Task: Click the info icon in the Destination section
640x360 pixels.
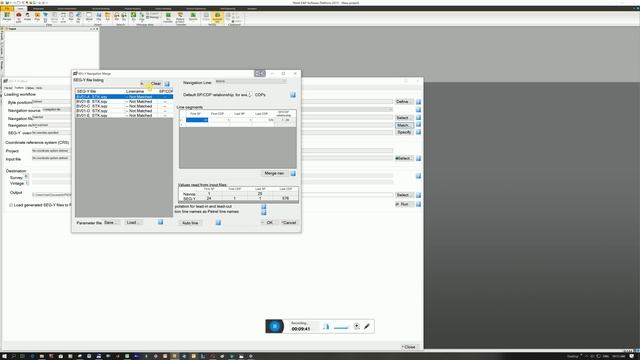Action: [x=418, y=176]
